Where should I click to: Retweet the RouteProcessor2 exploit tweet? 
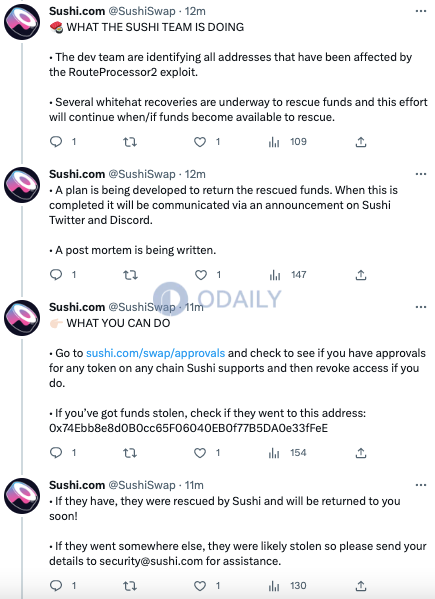point(130,142)
